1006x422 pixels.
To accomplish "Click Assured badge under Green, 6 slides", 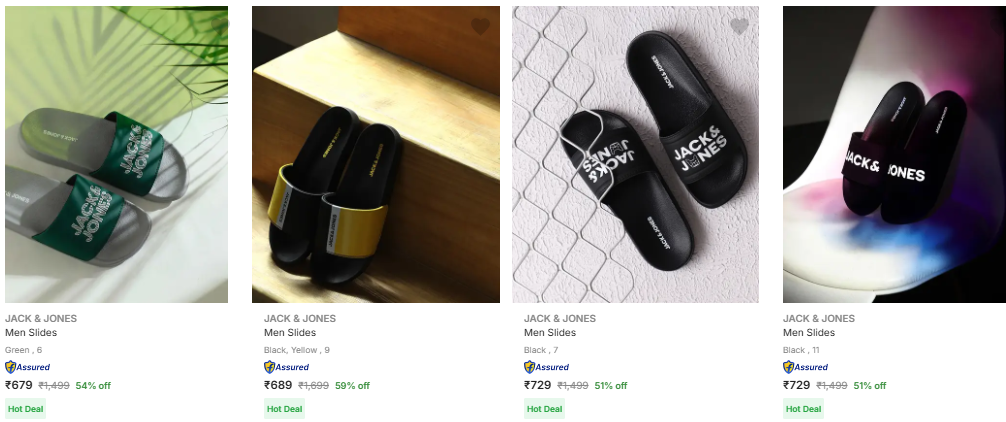I will (x=28, y=367).
